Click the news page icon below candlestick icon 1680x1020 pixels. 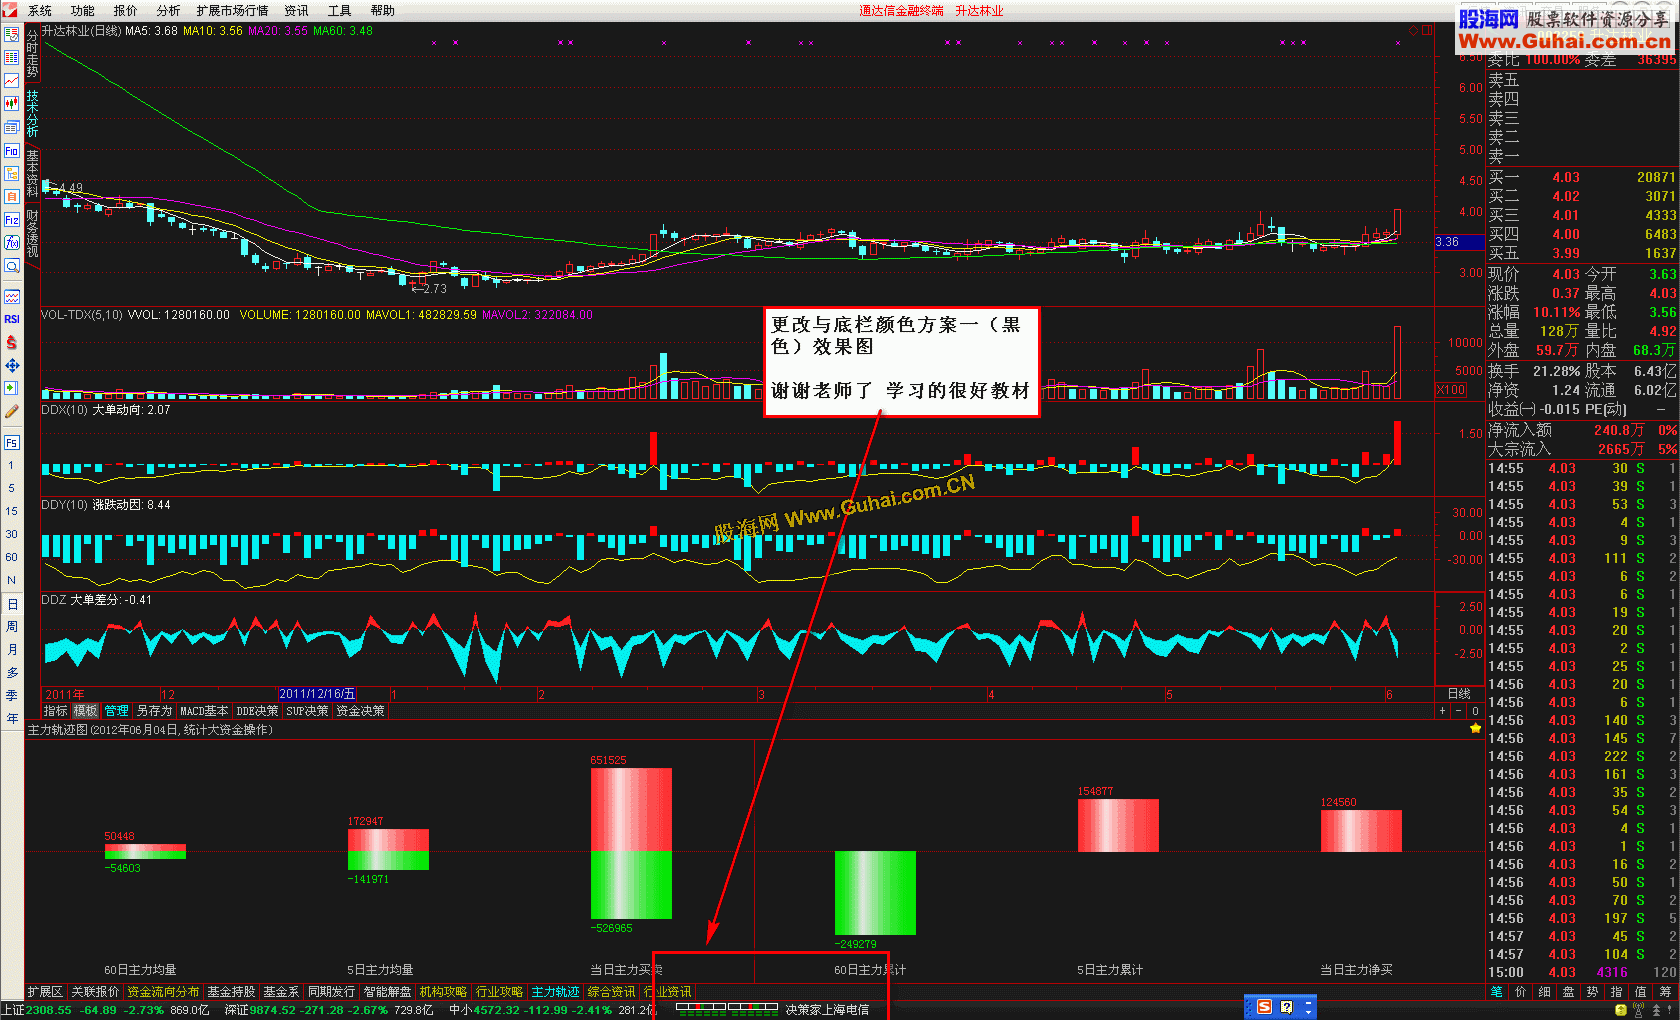(12, 127)
